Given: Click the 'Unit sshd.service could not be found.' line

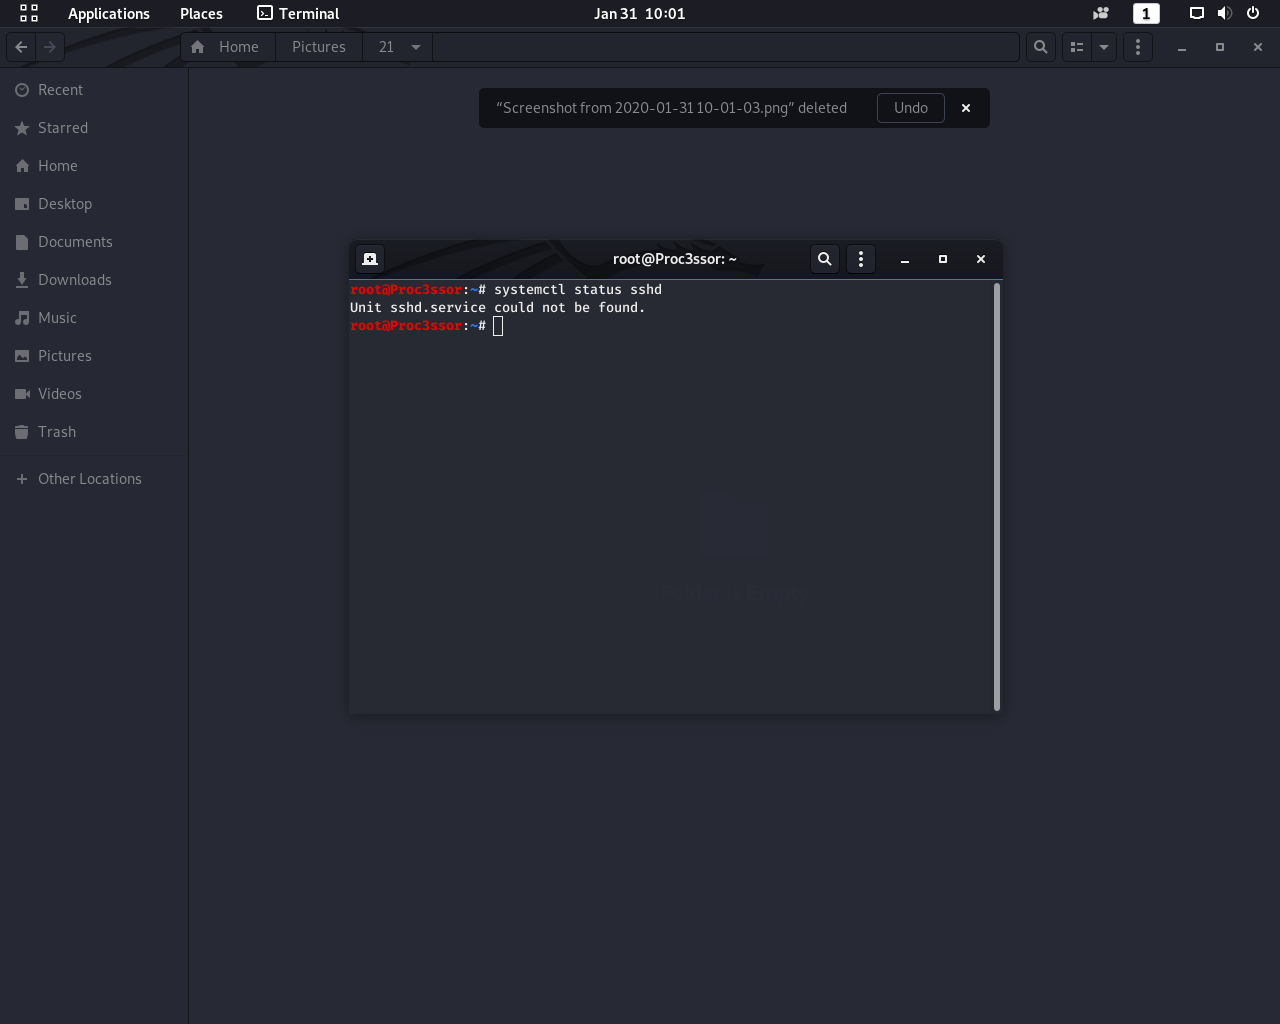Looking at the screenshot, I should coord(498,308).
